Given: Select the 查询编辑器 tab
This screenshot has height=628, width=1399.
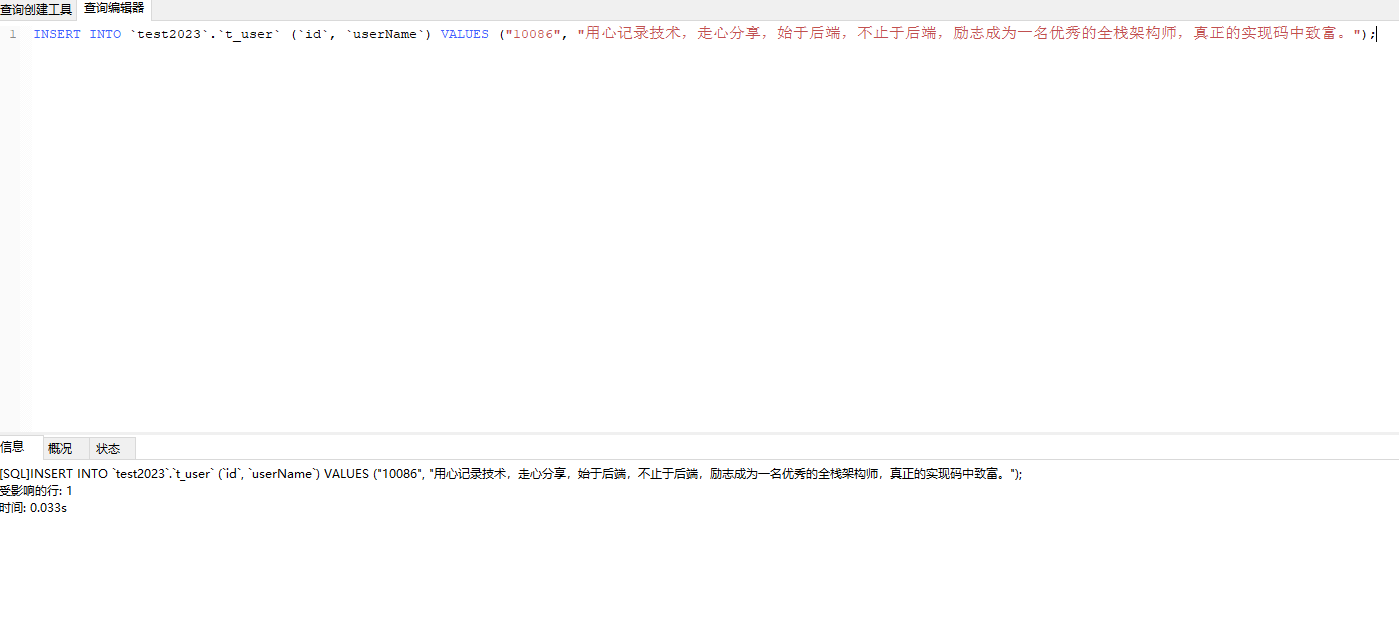Looking at the screenshot, I should [114, 9].
